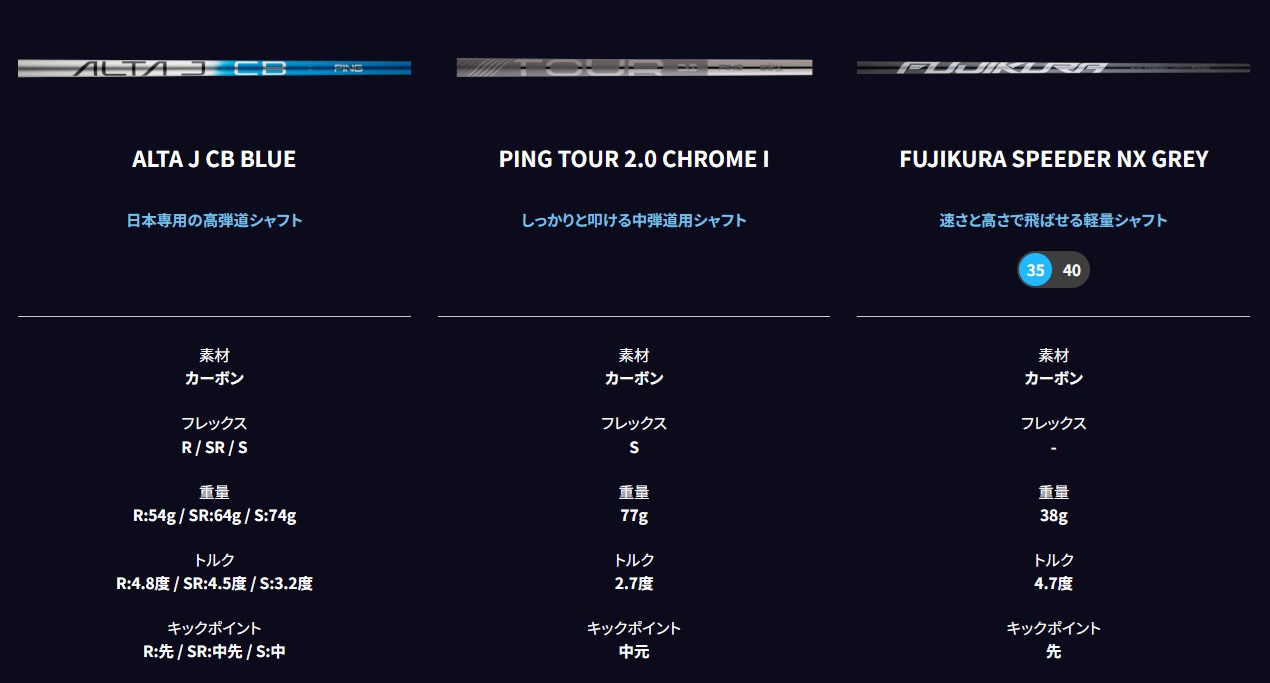Screen dimensions: 1270x683
Task: Select the 4.7度 torque value
Action: 1053,583
